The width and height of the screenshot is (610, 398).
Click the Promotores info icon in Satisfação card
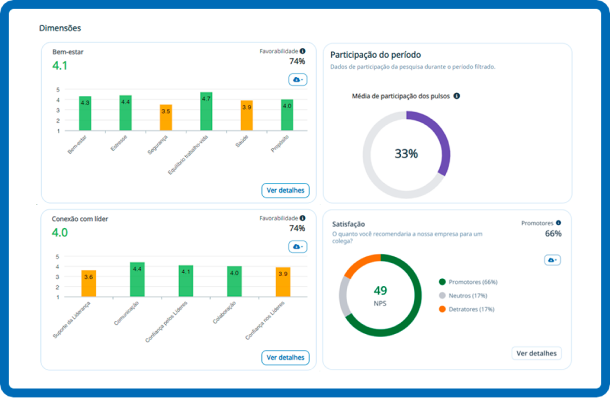tap(558, 223)
